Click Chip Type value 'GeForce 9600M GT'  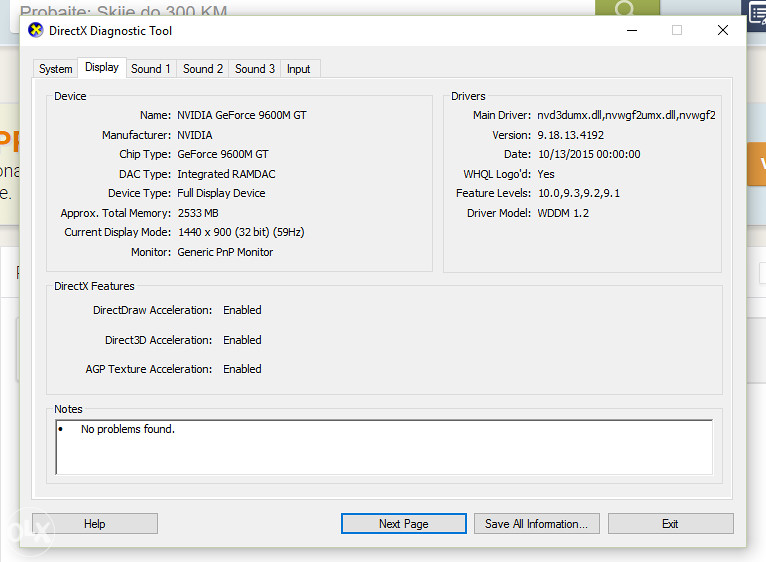tap(223, 154)
